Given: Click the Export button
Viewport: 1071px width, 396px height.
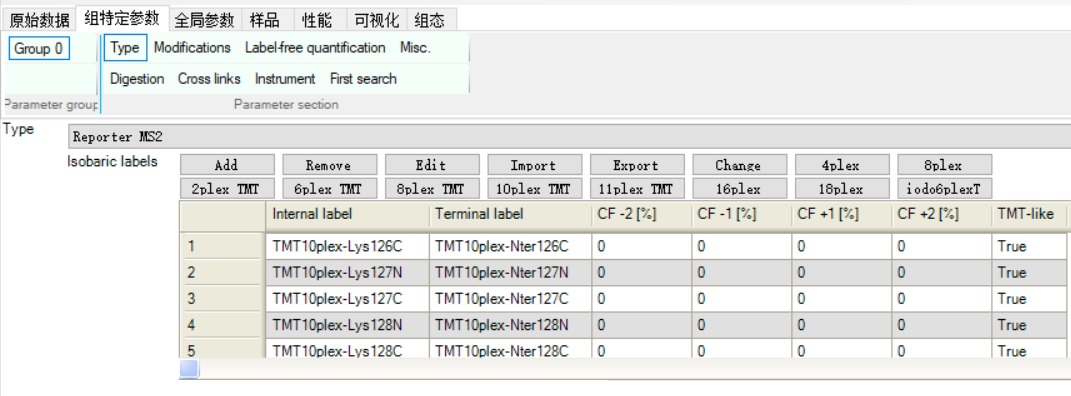Looking at the screenshot, I should point(637,165).
